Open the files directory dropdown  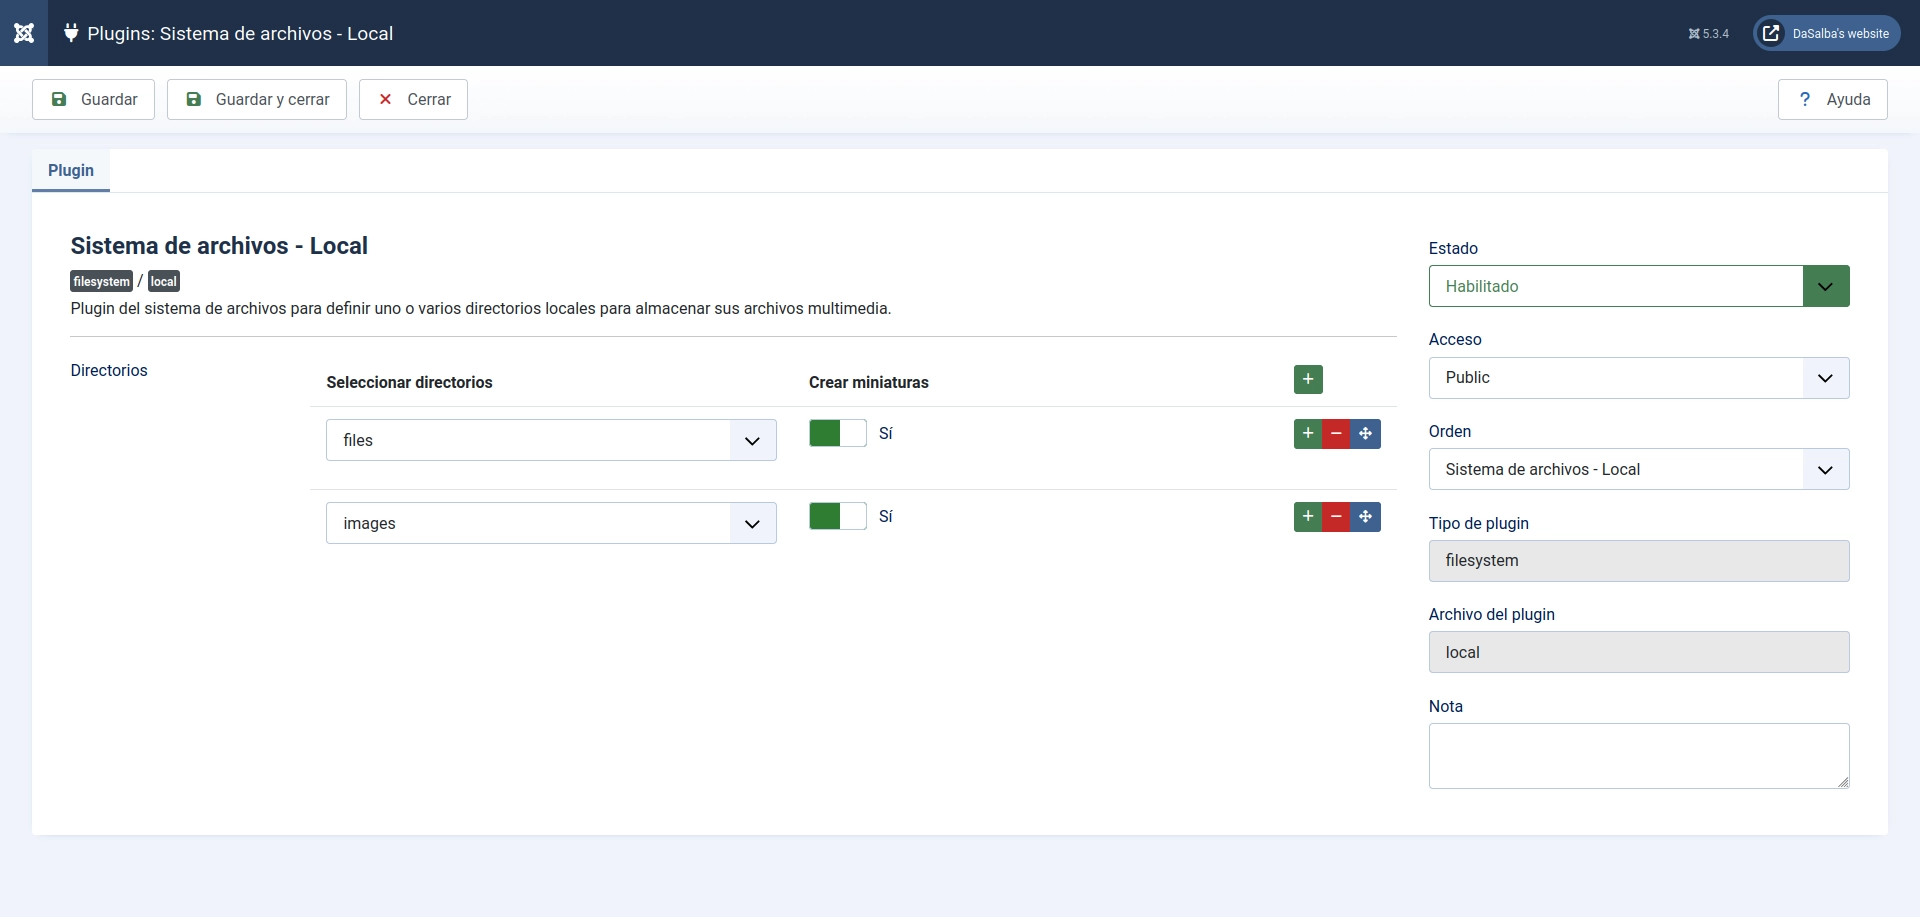pyautogui.click(x=551, y=441)
